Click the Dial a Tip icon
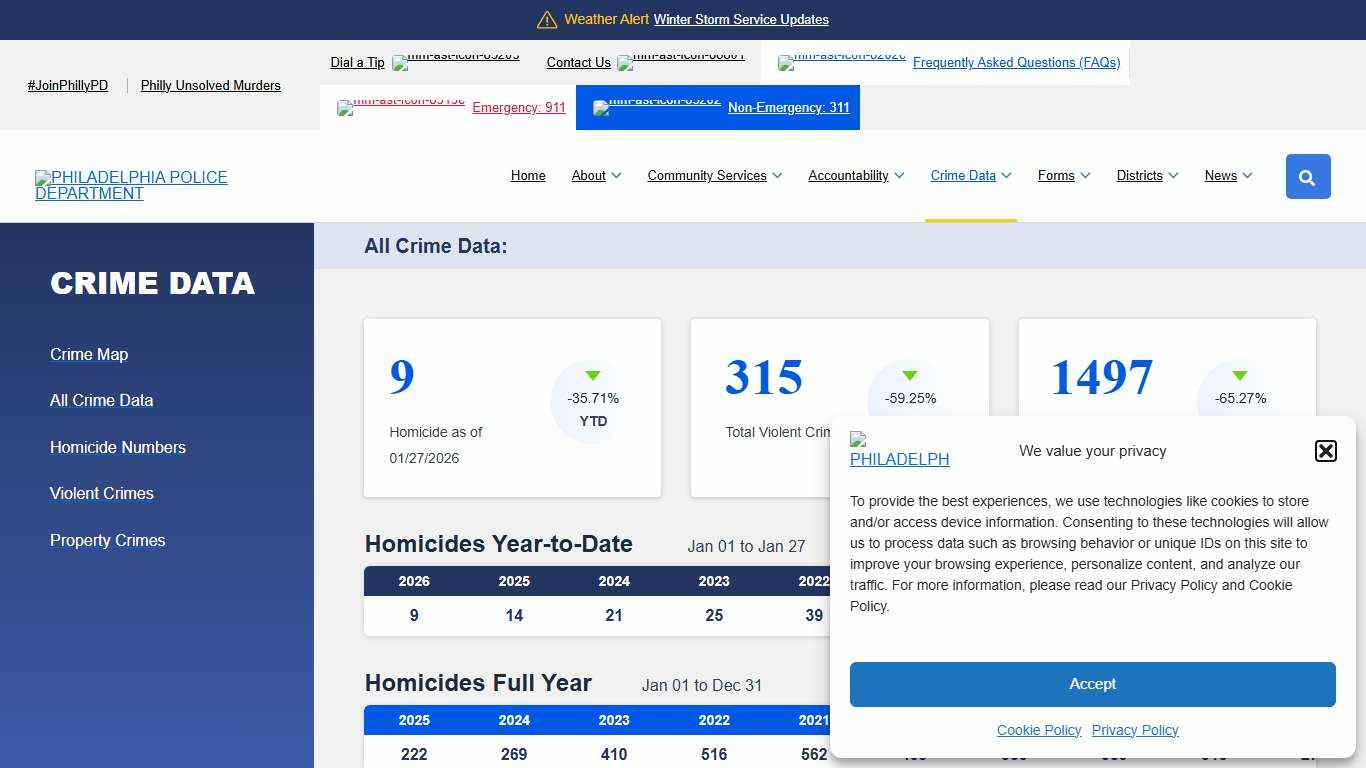The image size is (1366, 768). 455,63
